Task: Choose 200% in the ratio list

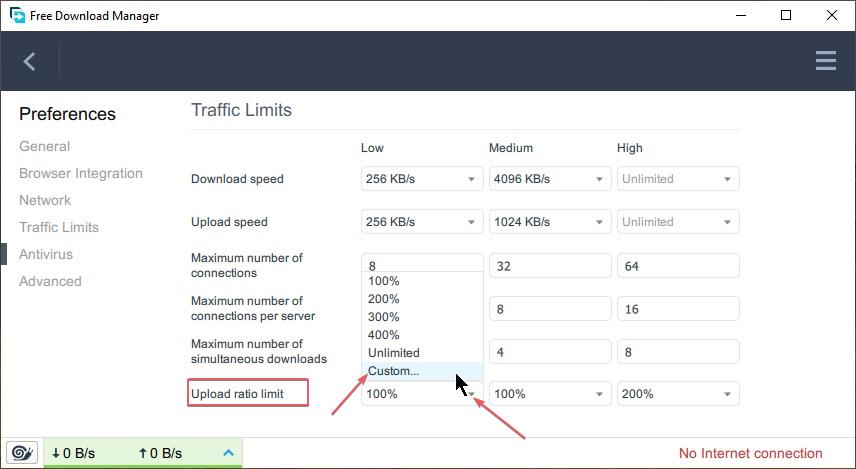Action: (x=422, y=299)
